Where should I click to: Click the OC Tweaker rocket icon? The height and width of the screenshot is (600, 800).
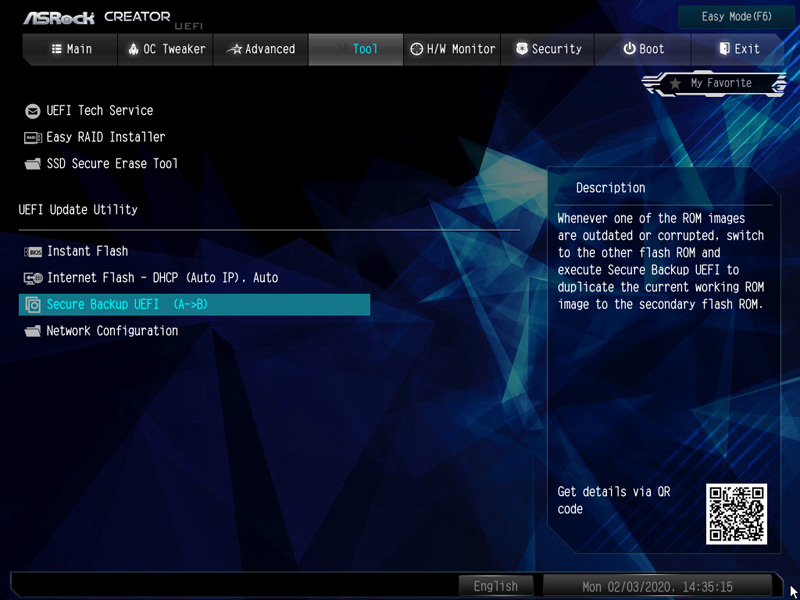click(x=134, y=49)
